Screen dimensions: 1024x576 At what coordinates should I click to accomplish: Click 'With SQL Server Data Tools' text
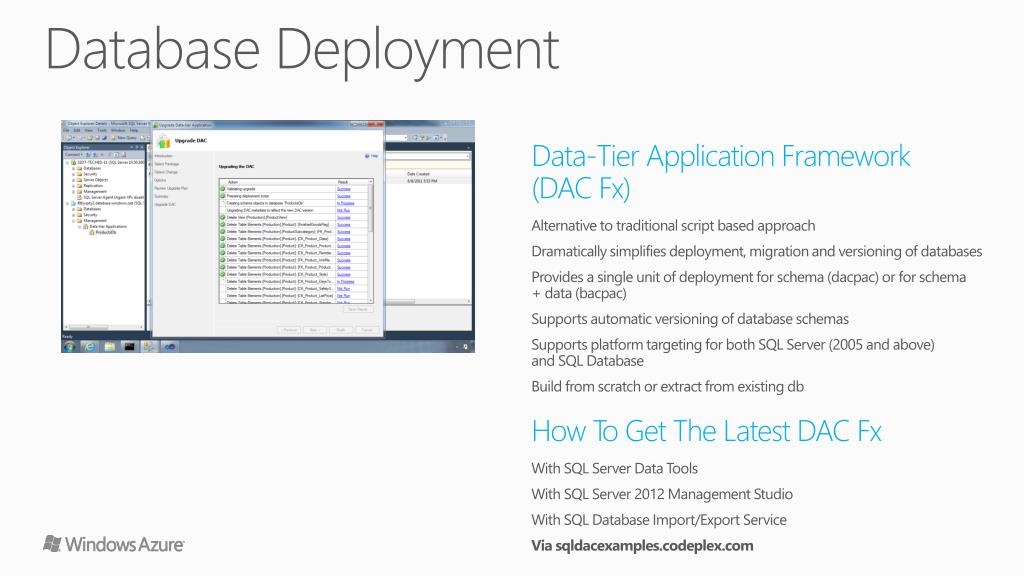pos(615,468)
